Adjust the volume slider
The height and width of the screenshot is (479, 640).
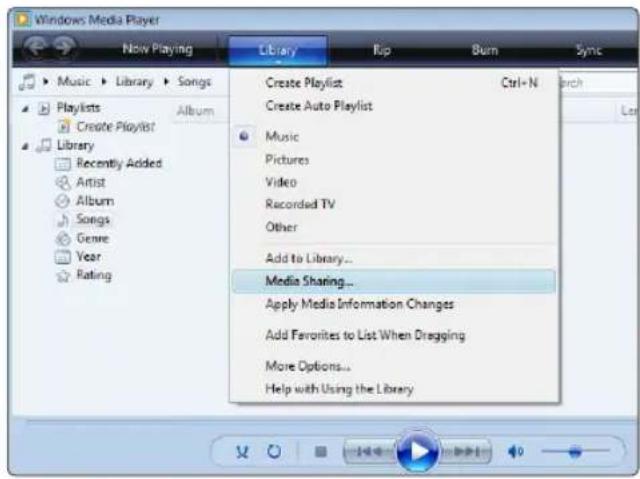click(575, 451)
